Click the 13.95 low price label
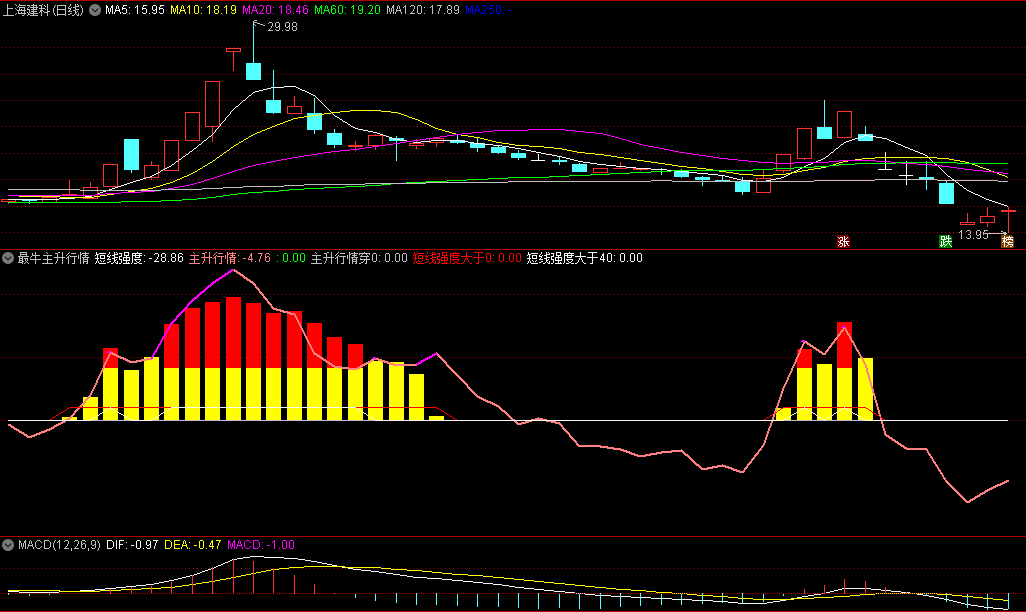1026x612 pixels. point(974,234)
